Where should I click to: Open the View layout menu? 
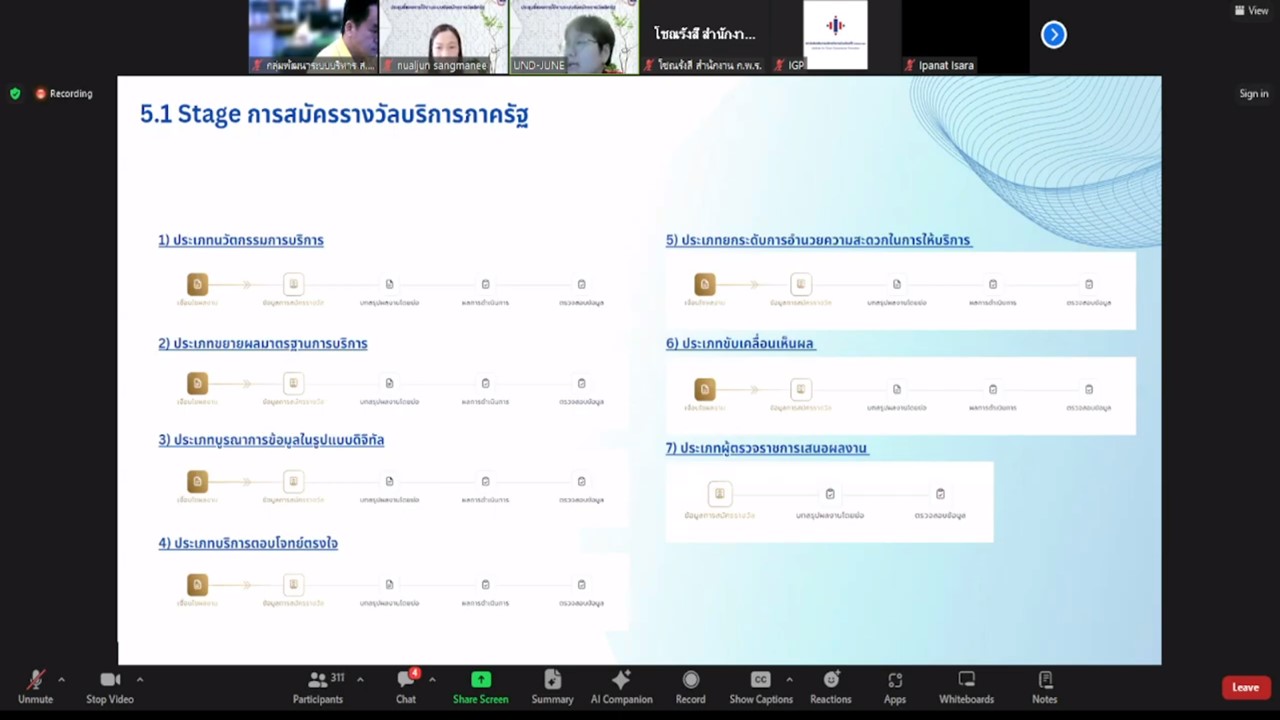[x=1251, y=11]
